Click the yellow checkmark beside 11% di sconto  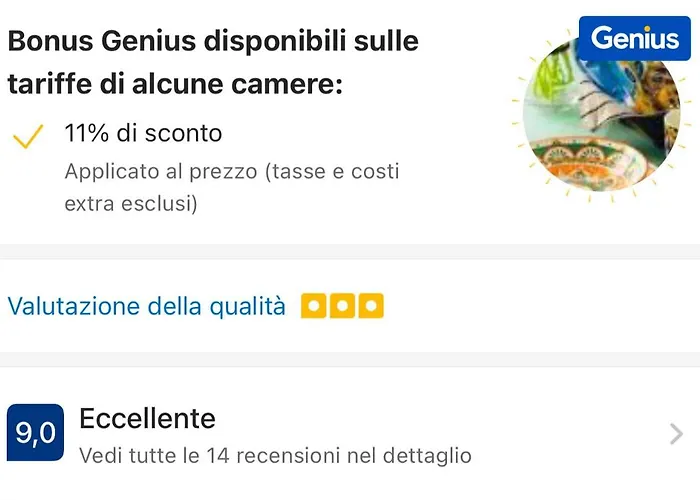pyautogui.click(x=28, y=137)
